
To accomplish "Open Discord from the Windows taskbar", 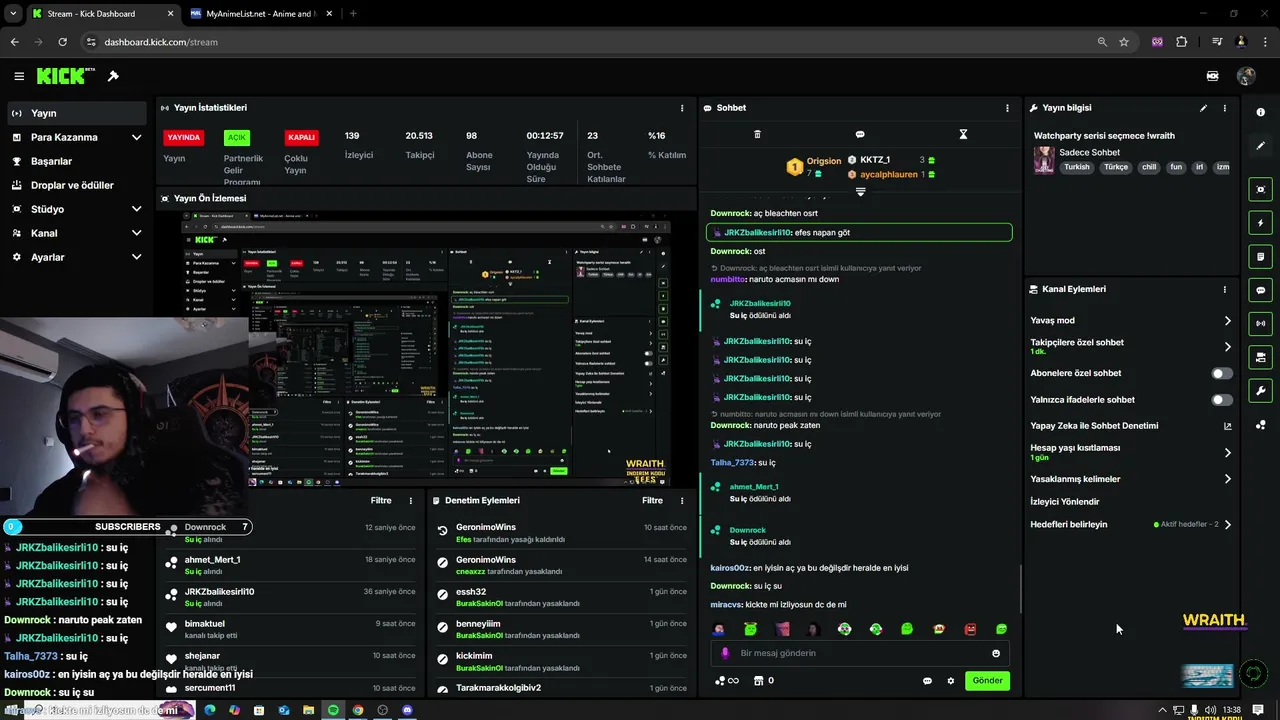I will coord(408,710).
